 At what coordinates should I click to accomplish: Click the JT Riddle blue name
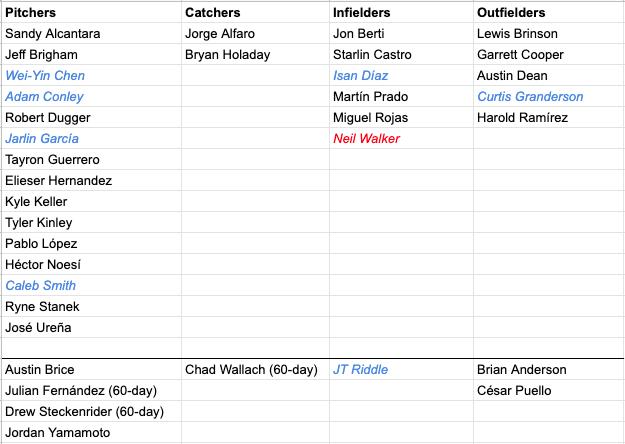[360, 370]
